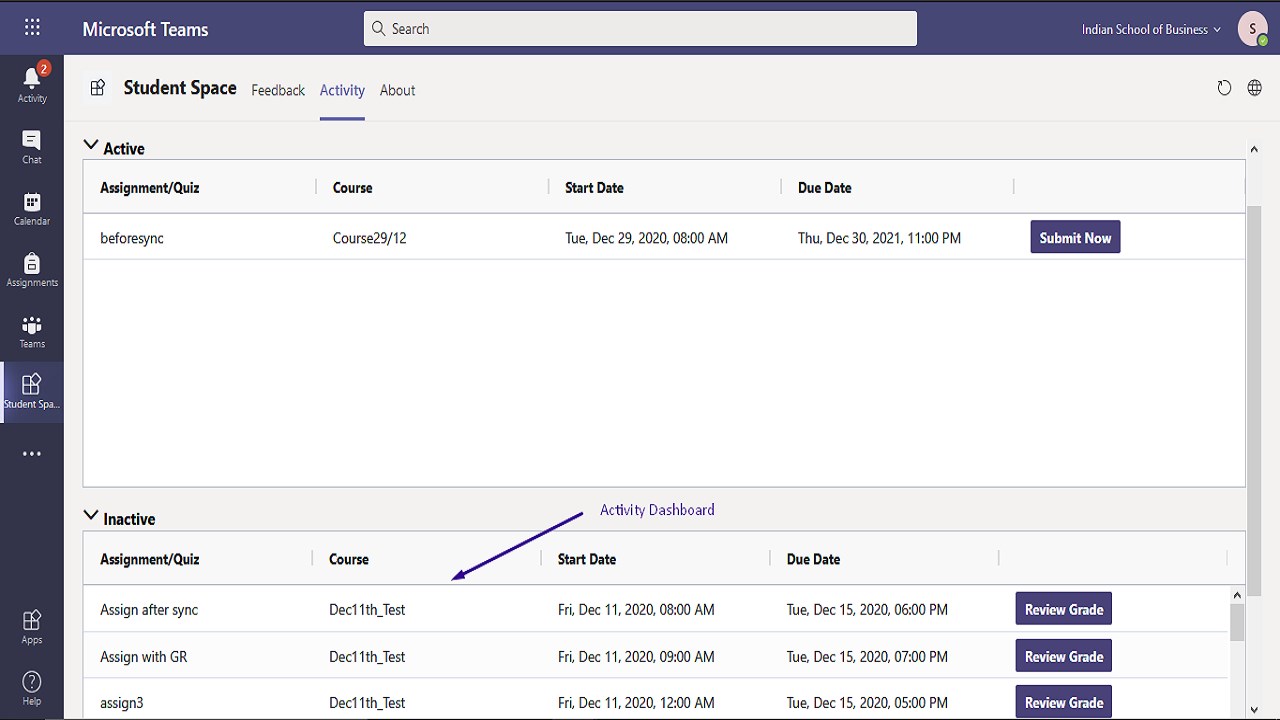Click Fri, Dec 11, 2020, 12:00 AM cell
The width and height of the screenshot is (1280, 720).
(x=636, y=703)
